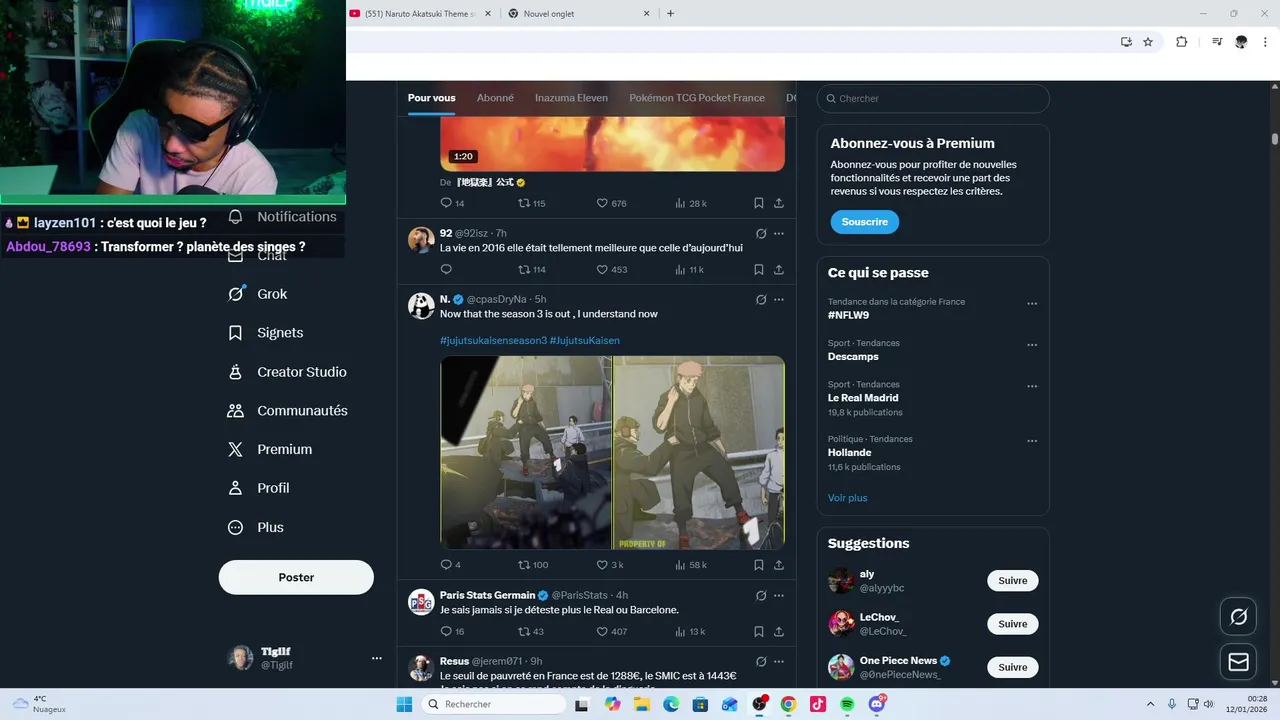Reply to the 92 tweet about 2016
Viewport: 1280px width, 720px height.
446,269
